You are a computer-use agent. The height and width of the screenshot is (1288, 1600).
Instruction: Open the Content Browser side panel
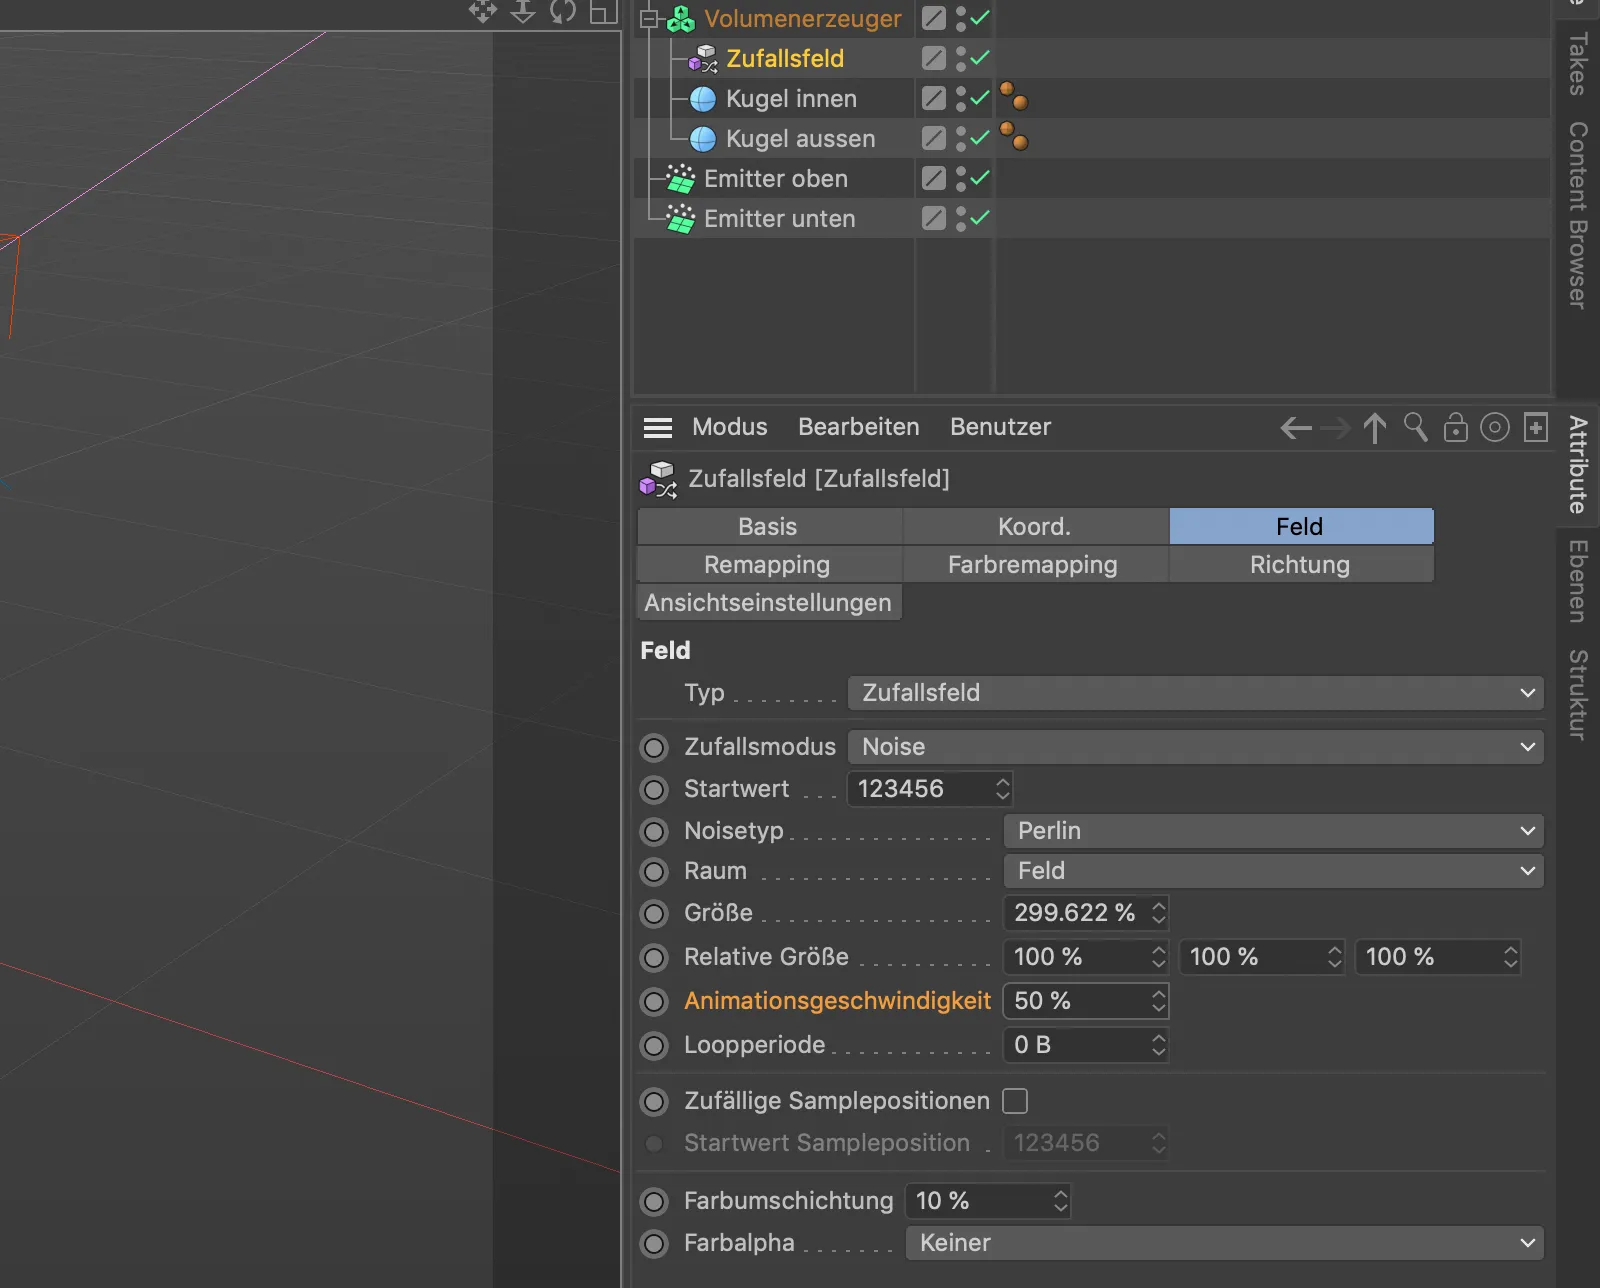point(1579,215)
